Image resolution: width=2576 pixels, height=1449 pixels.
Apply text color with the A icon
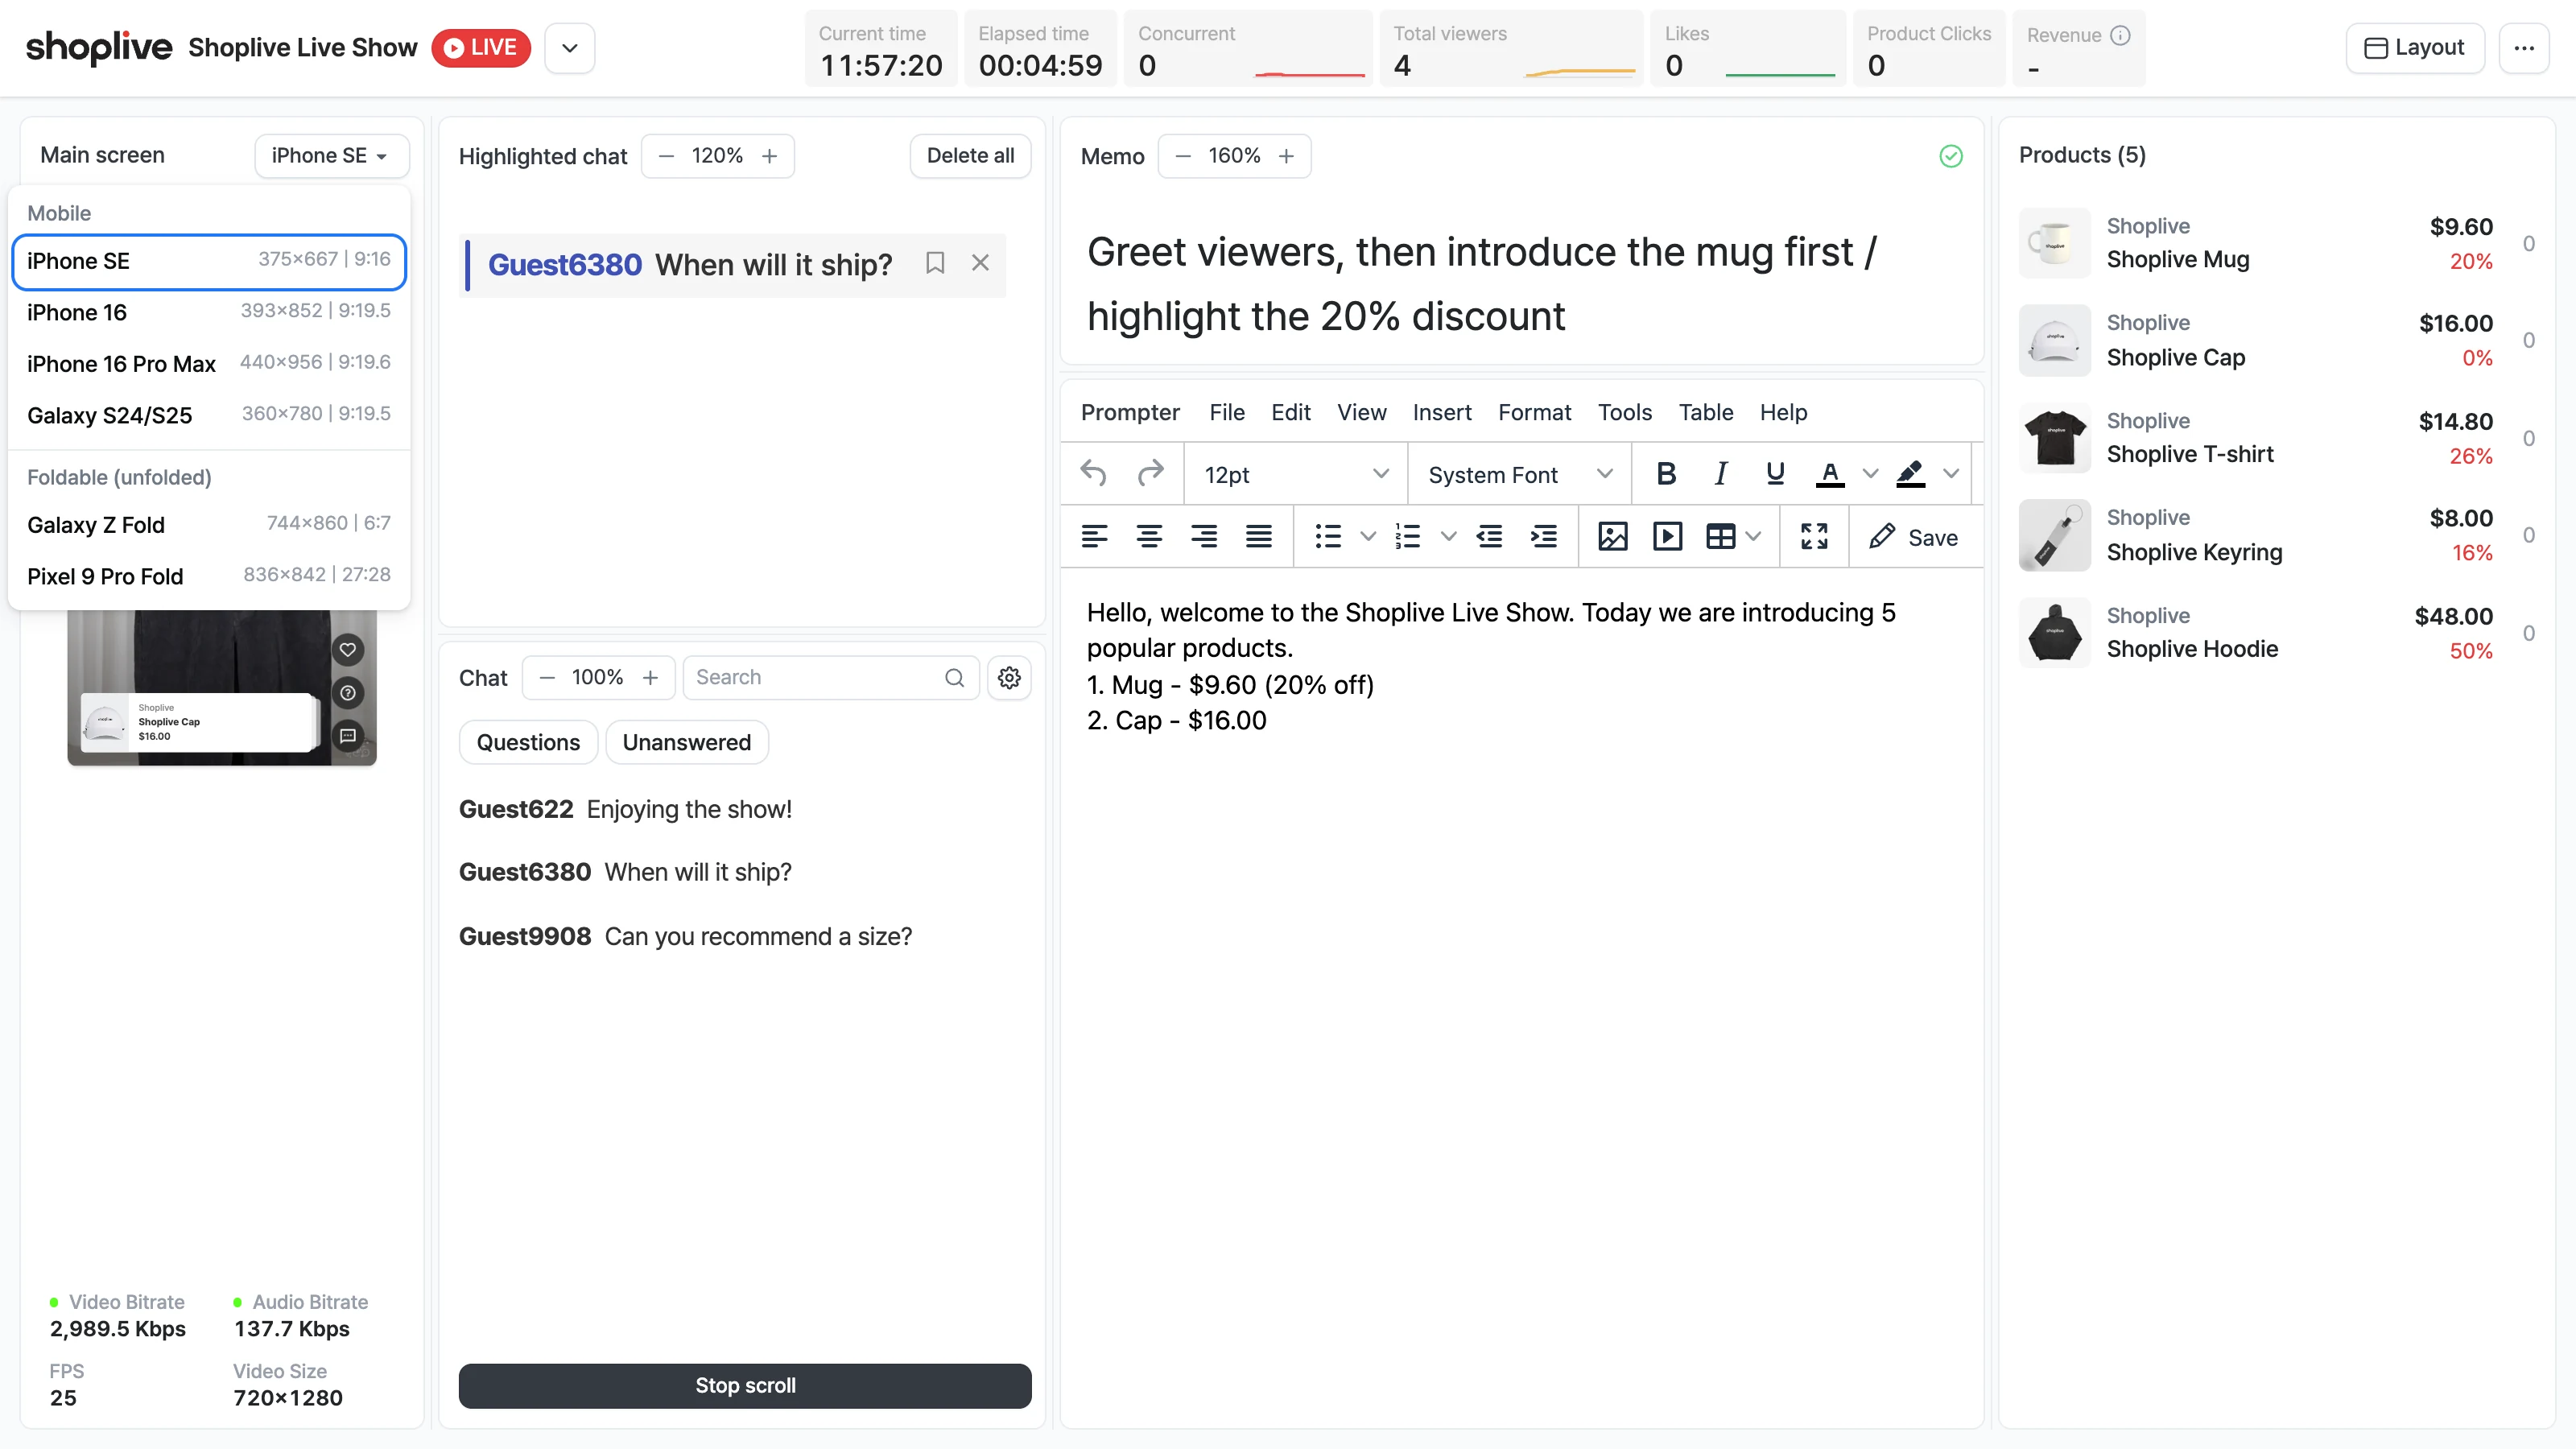point(1830,474)
